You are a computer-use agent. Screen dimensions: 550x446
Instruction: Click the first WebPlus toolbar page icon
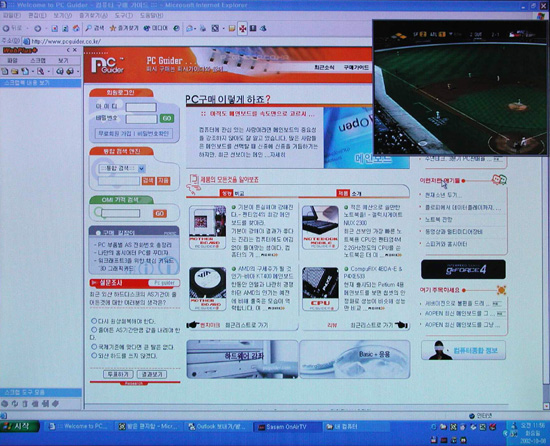click(x=5, y=72)
